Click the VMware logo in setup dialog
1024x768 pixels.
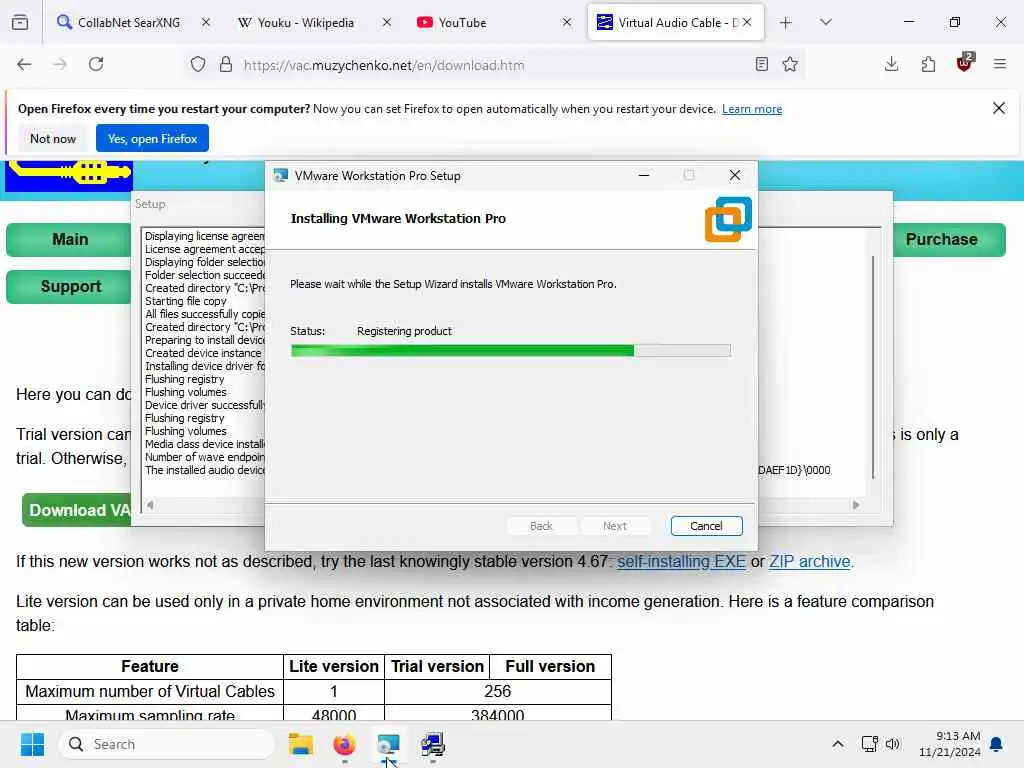(x=728, y=219)
